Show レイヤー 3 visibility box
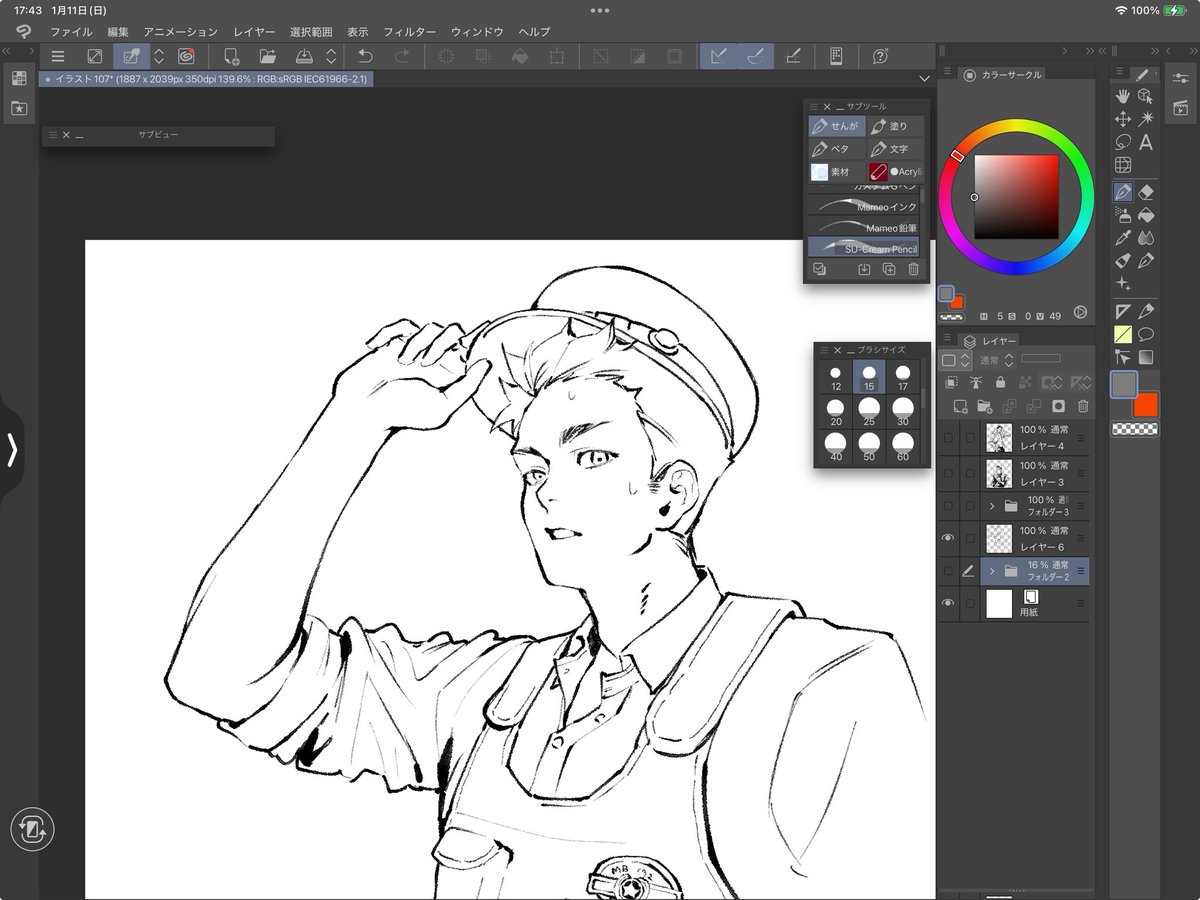This screenshot has width=1200, height=900. [x=948, y=473]
